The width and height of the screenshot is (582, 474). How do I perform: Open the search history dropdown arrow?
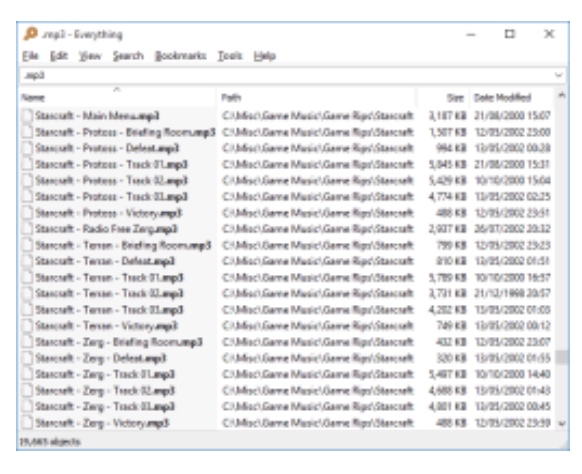click(558, 75)
